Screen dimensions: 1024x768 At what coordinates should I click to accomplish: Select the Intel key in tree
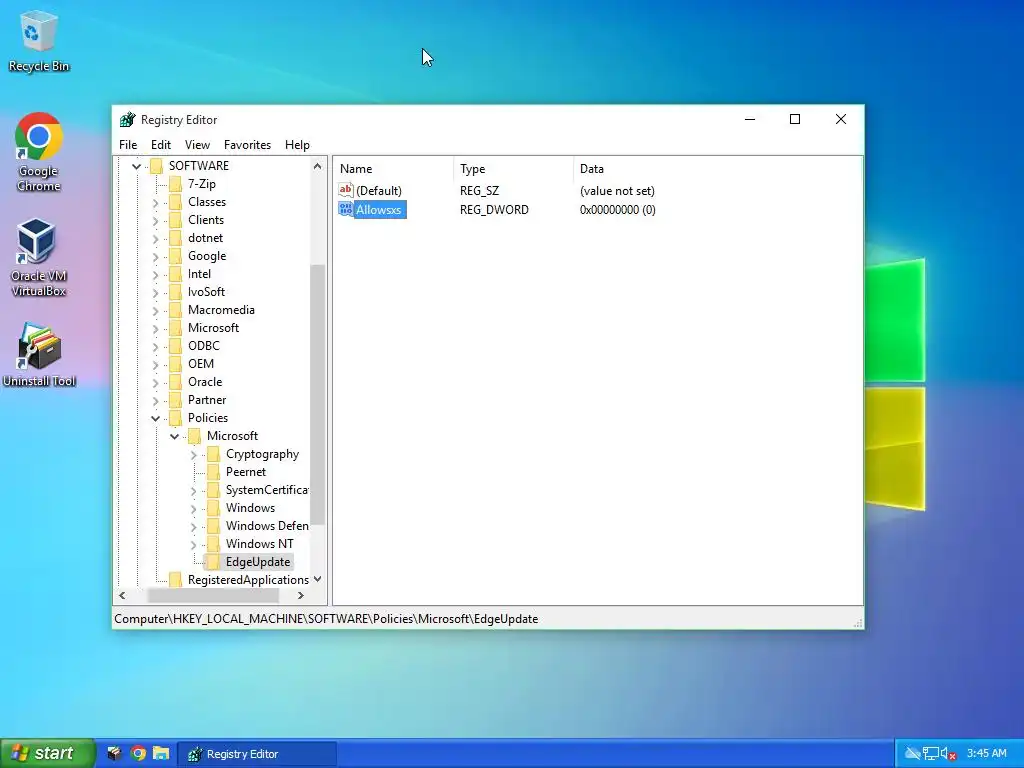[199, 274]
